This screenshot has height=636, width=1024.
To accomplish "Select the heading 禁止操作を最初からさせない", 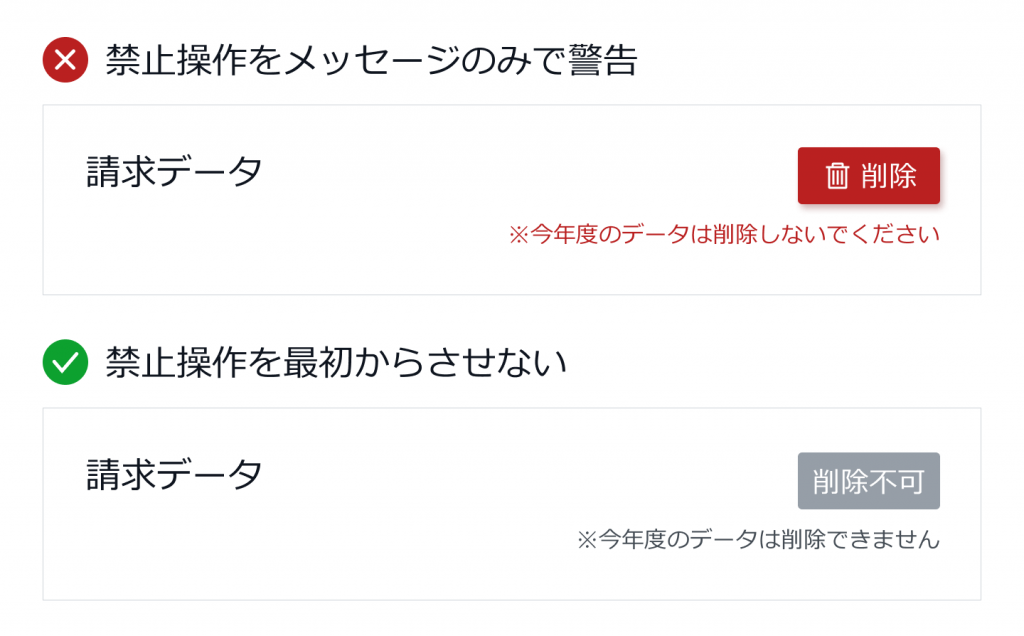I will point(336,362).
